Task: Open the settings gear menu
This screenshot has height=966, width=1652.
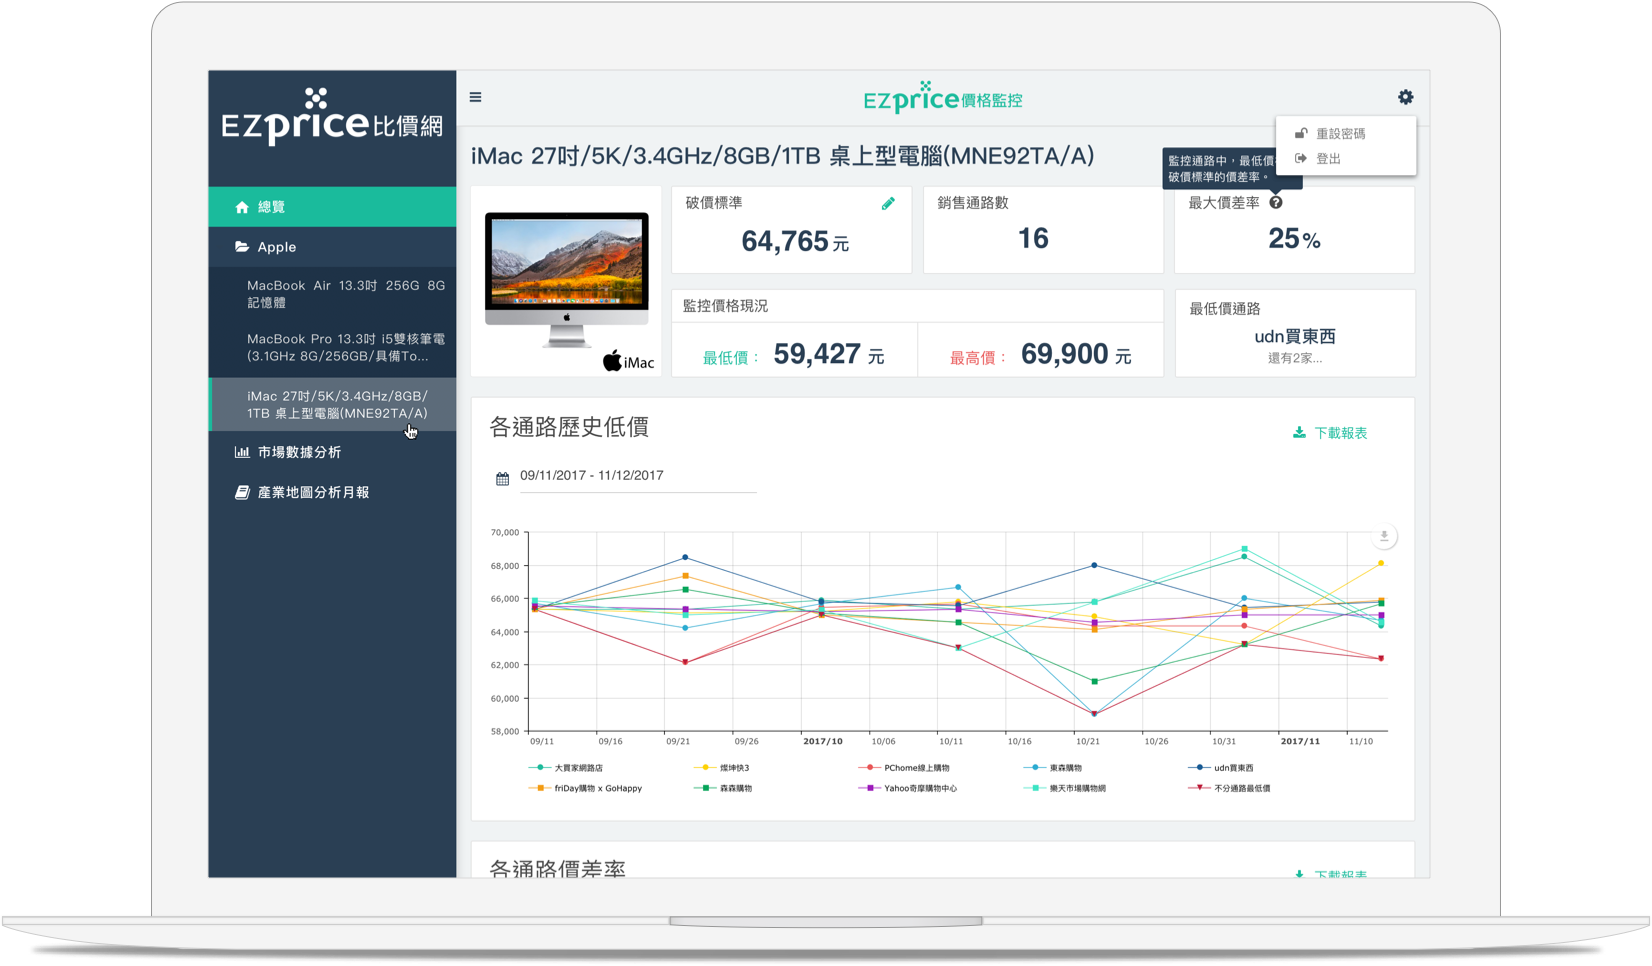Action: click(x=1405, y=97)
